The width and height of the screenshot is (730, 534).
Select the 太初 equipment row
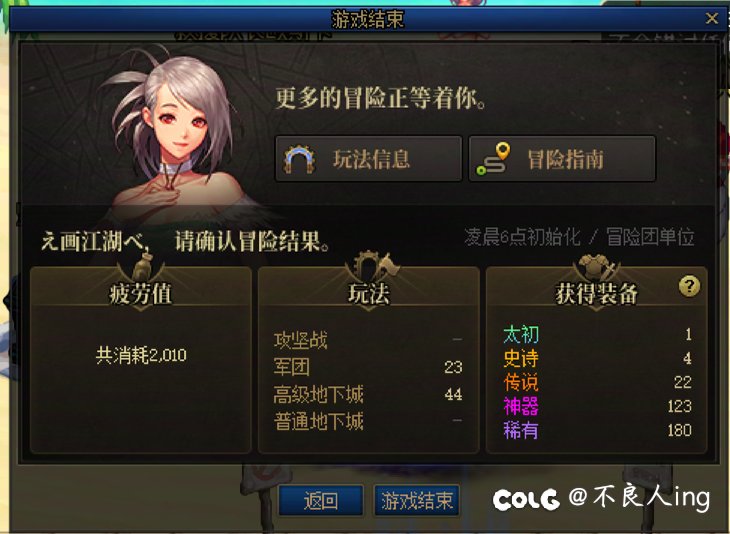coord(597,334)
